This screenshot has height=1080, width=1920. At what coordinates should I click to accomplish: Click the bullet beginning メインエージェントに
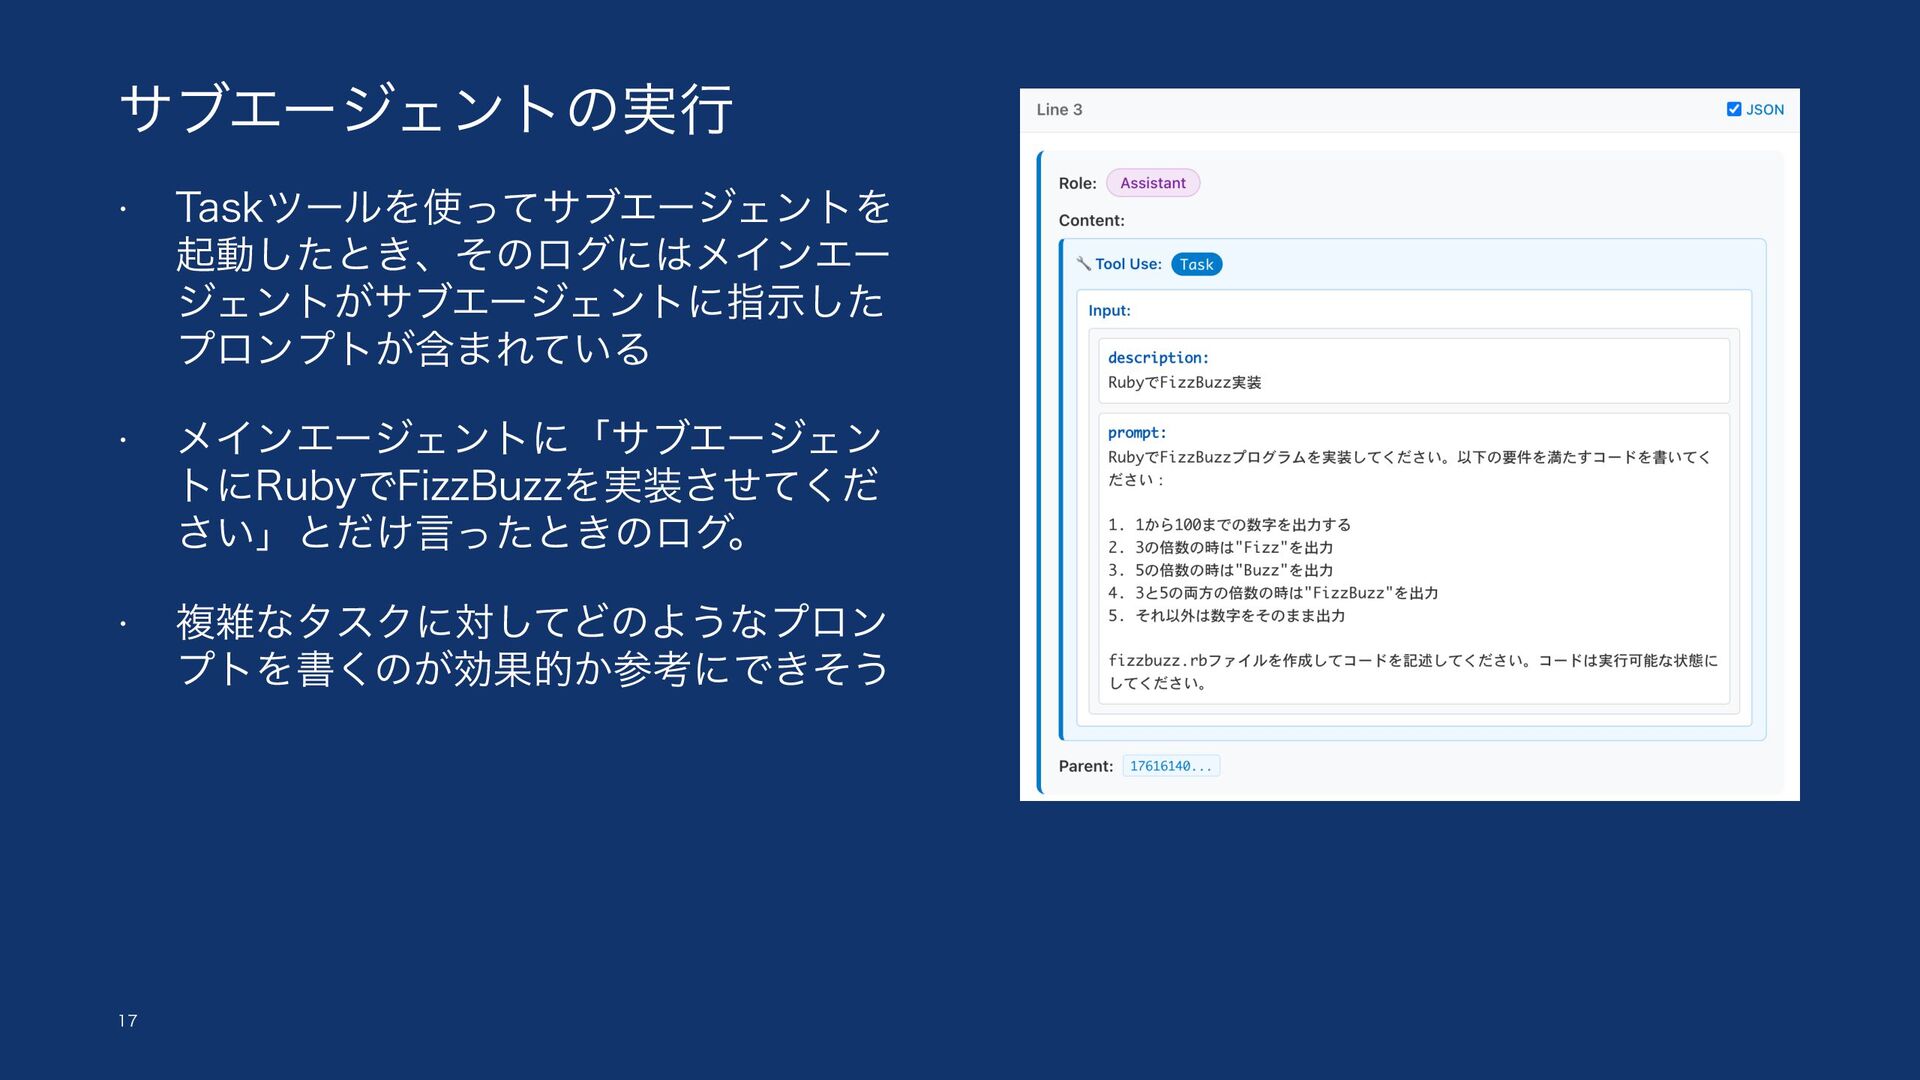[530, 485]
